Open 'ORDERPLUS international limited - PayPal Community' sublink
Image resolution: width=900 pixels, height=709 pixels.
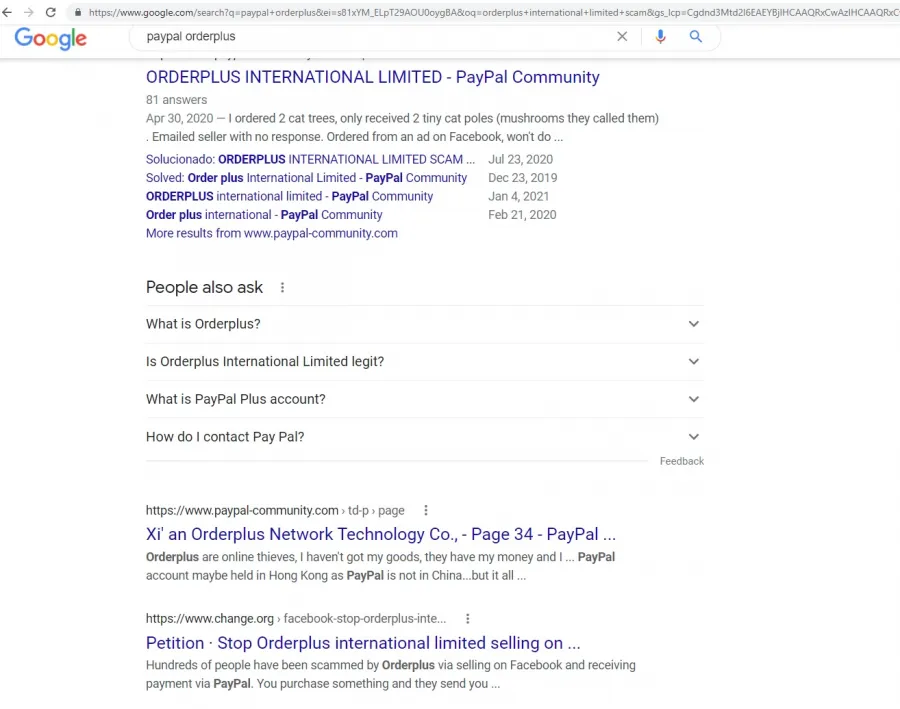click(x=289, y=196)
